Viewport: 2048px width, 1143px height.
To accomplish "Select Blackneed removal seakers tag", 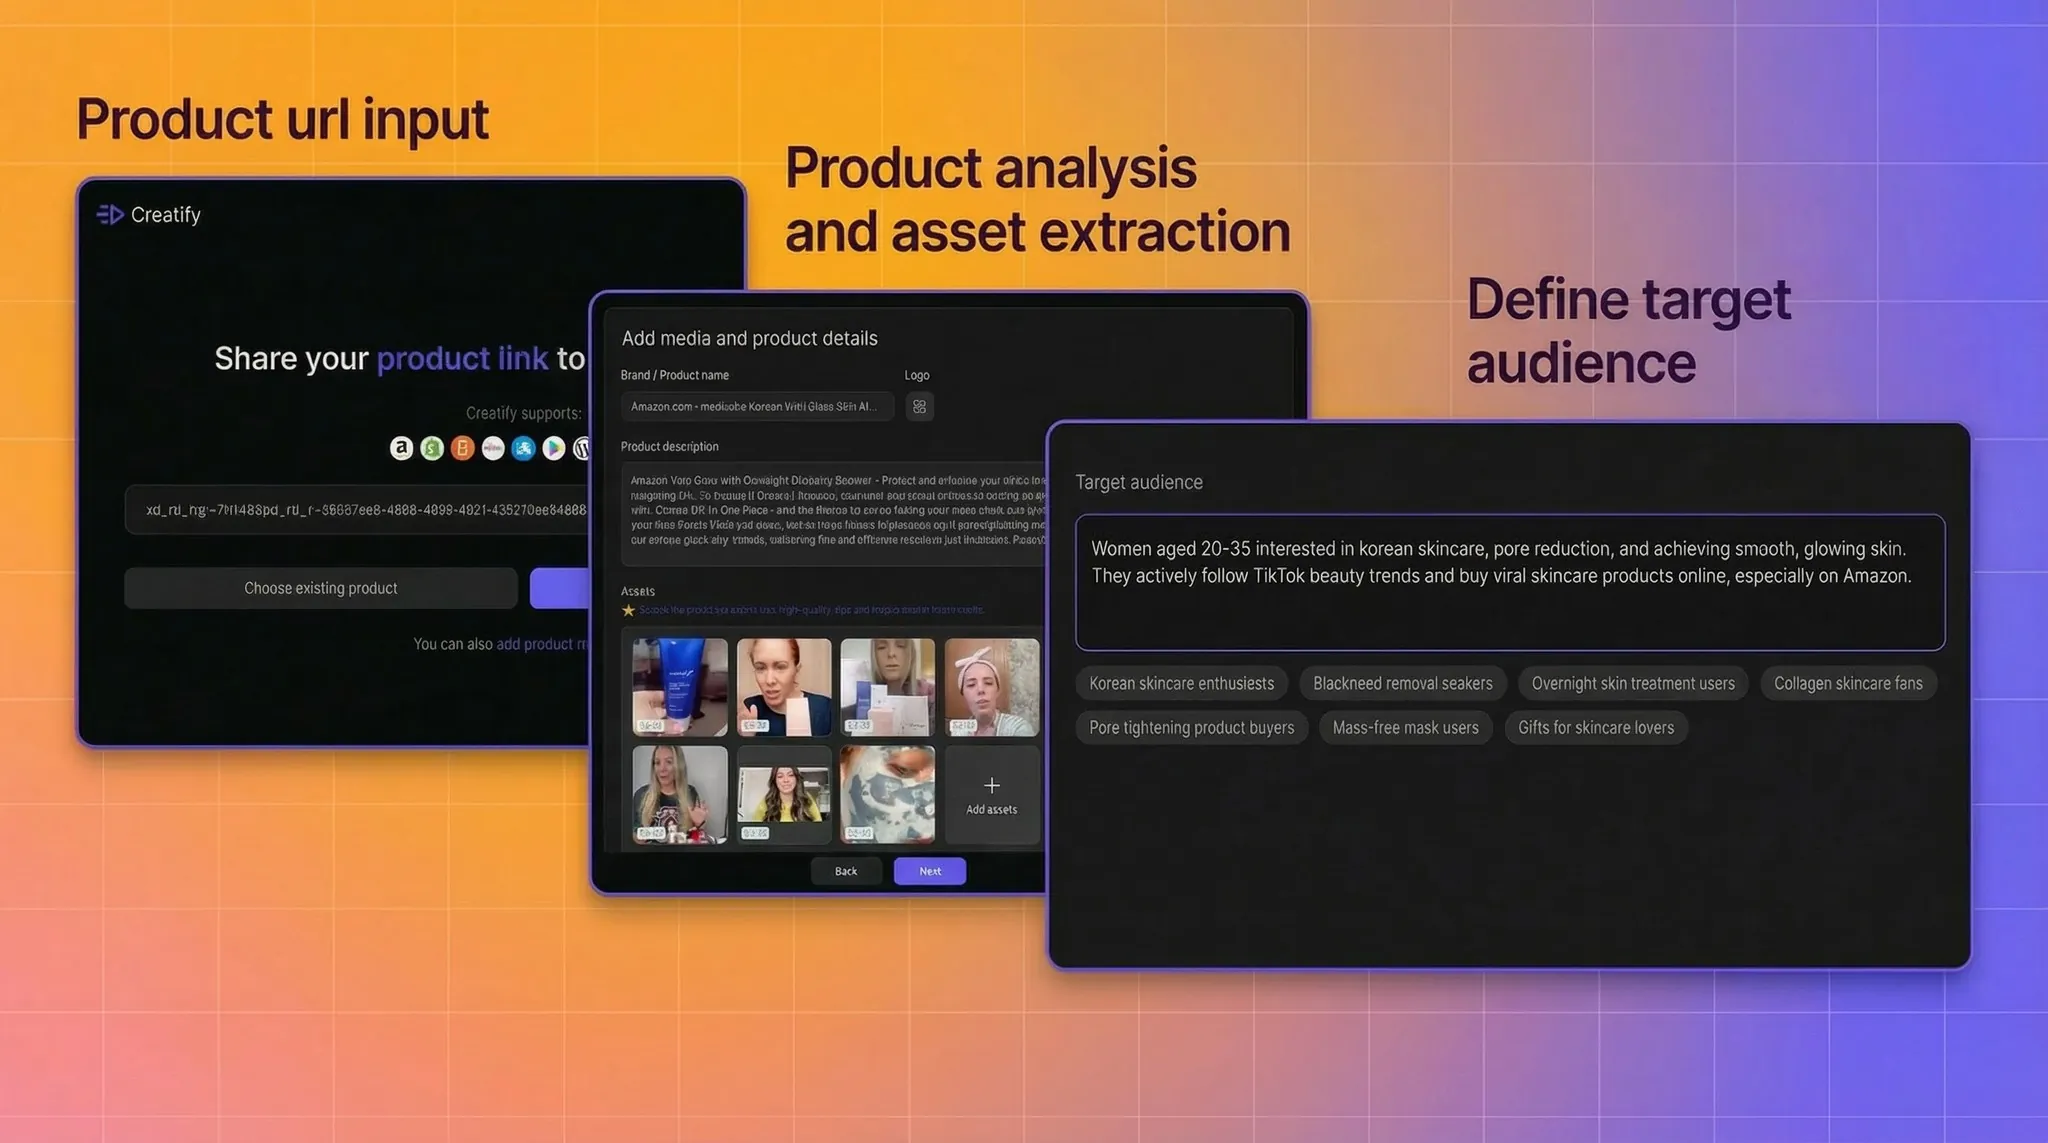I will point(1402,683).
